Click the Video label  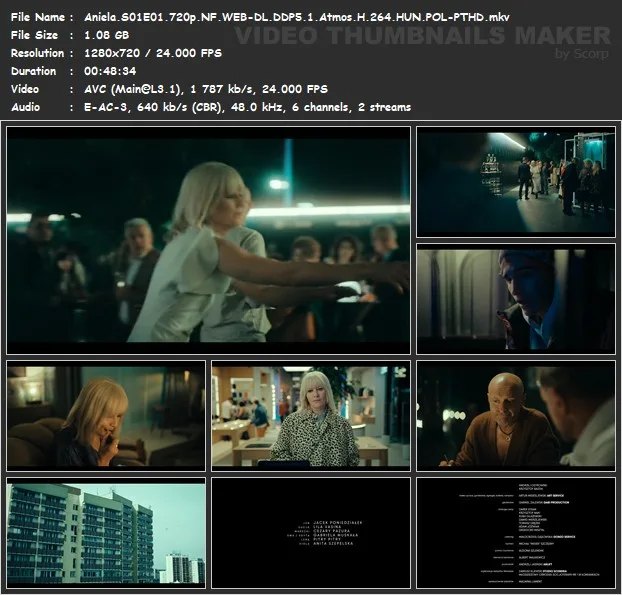[x=25, y=89]
